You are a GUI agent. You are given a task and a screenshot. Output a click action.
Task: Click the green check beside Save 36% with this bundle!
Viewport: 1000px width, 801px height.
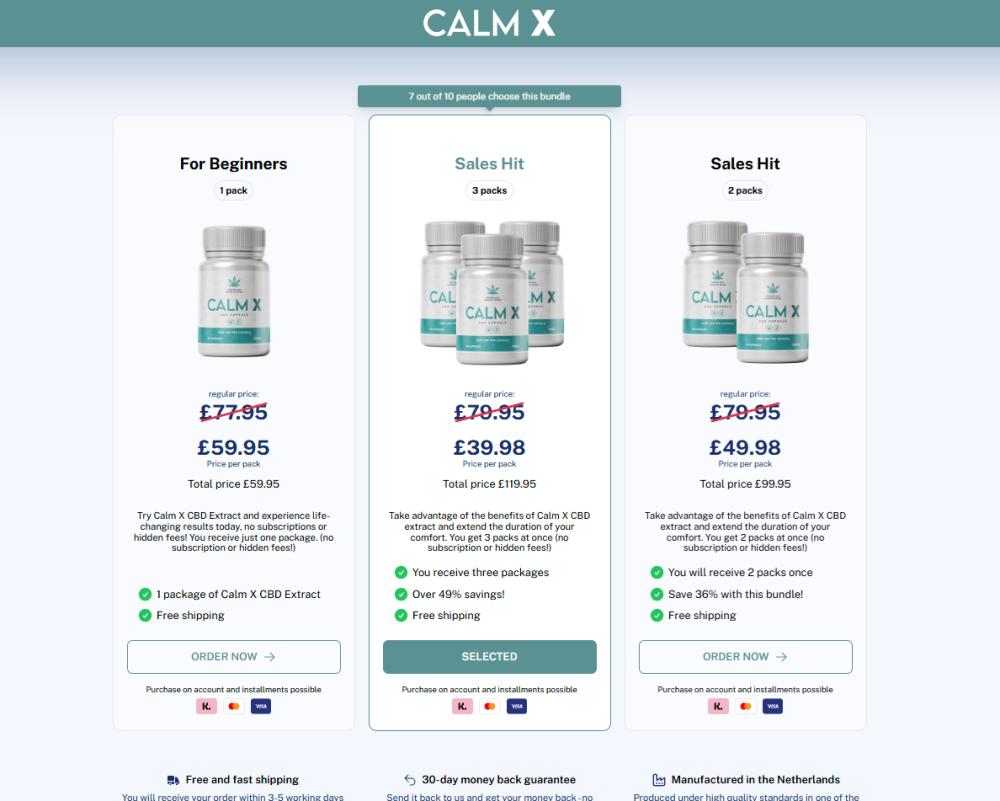[x=657, y=594]
